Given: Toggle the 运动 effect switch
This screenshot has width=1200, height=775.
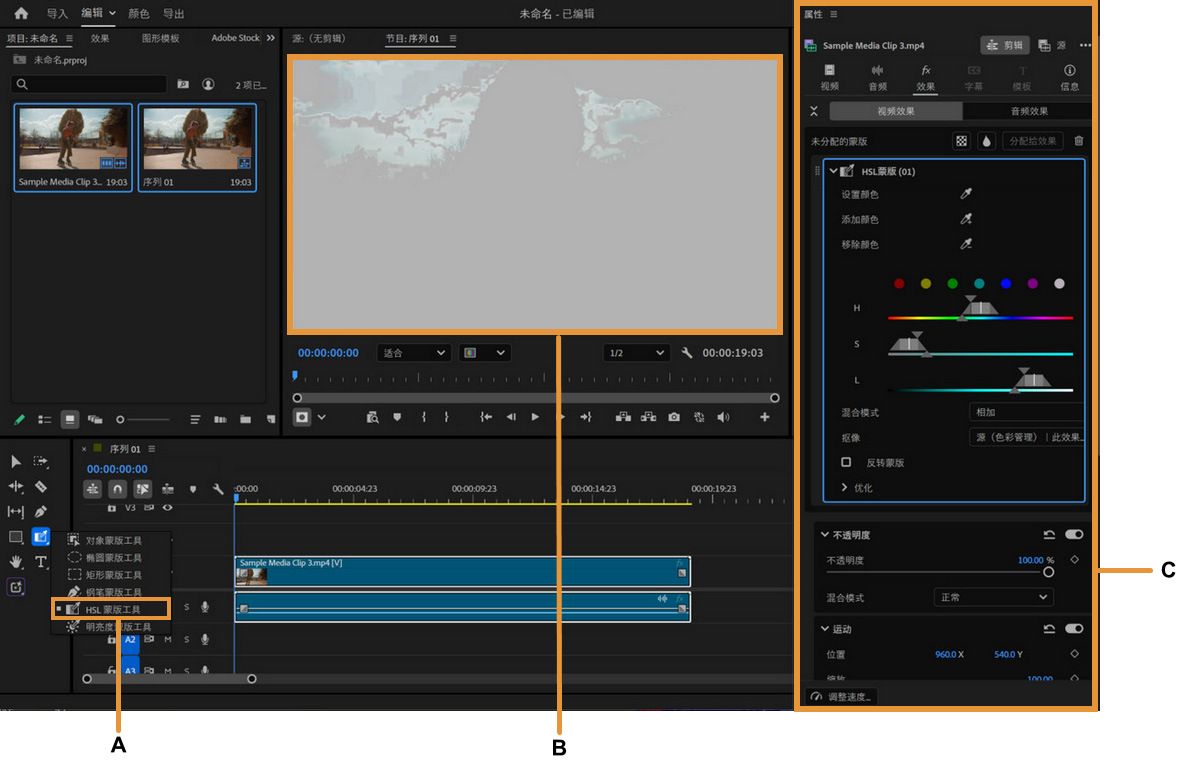Looking at the screenshot, I should (x=1074, y=629).
